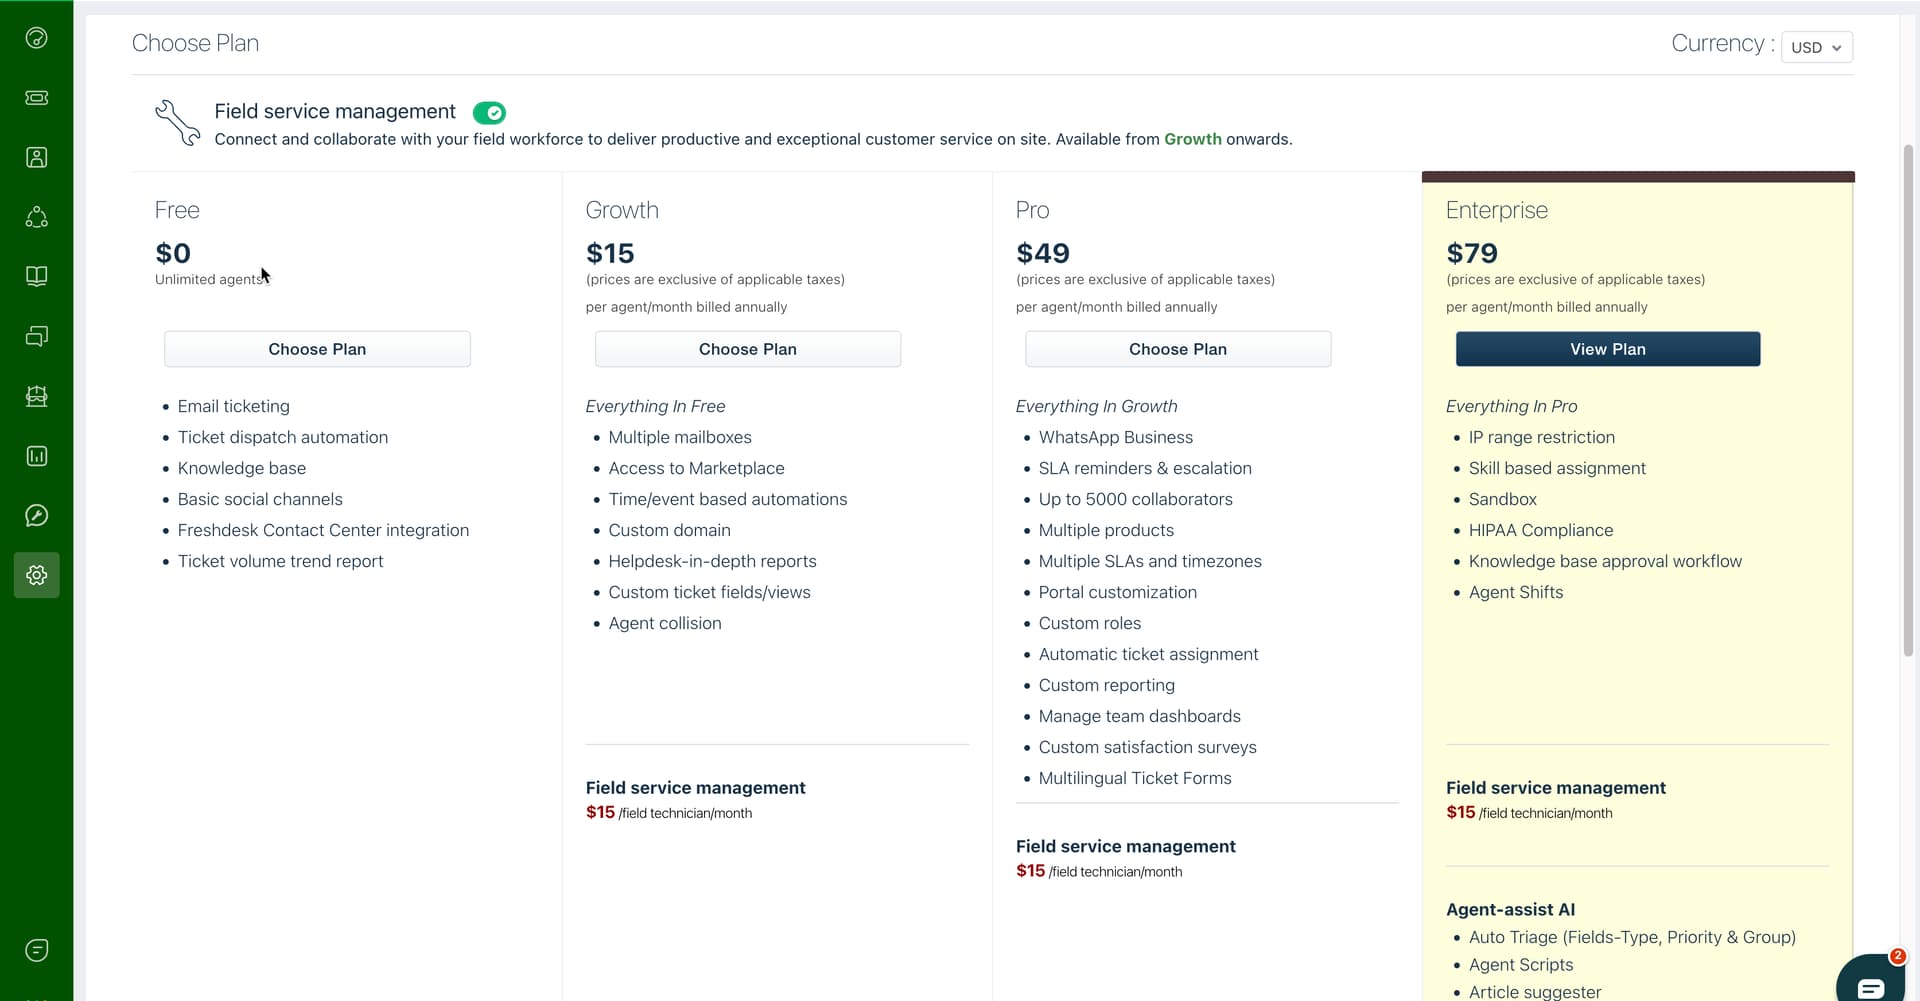
Task: Click the wrench Field service management icon
Action: pyautogui.click(x=177, y=123)
